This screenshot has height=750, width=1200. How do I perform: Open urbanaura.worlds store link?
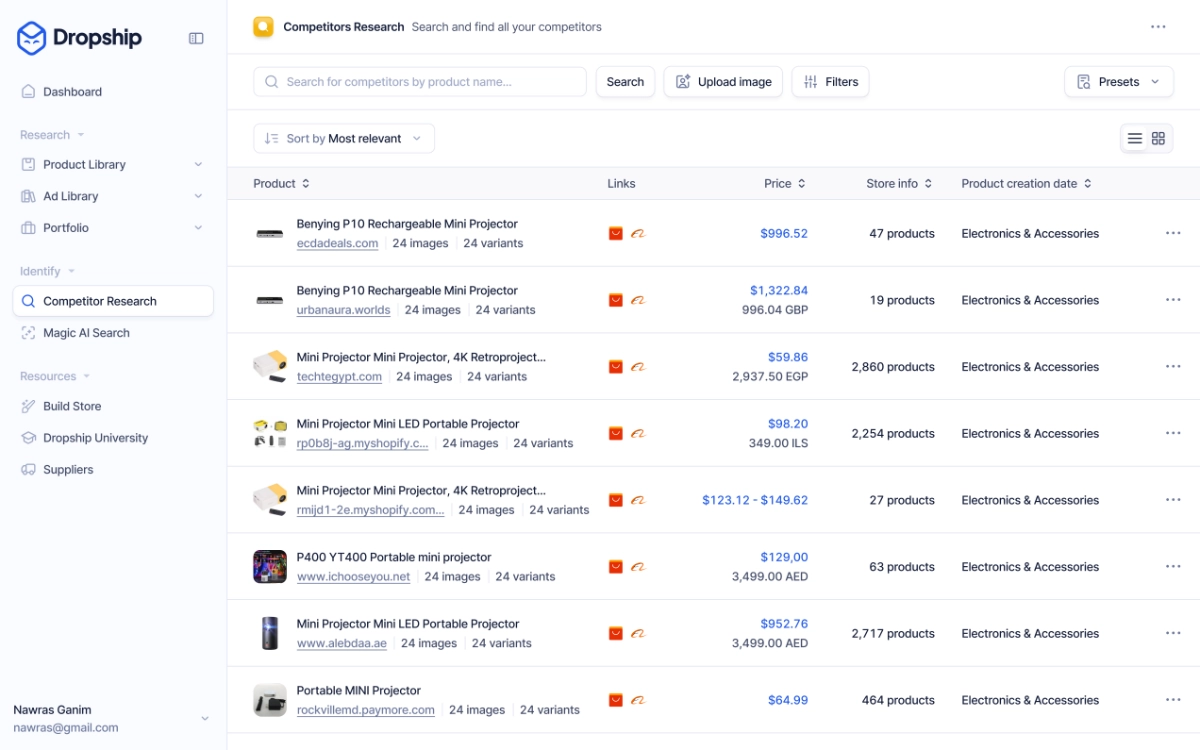coord(343,310)
